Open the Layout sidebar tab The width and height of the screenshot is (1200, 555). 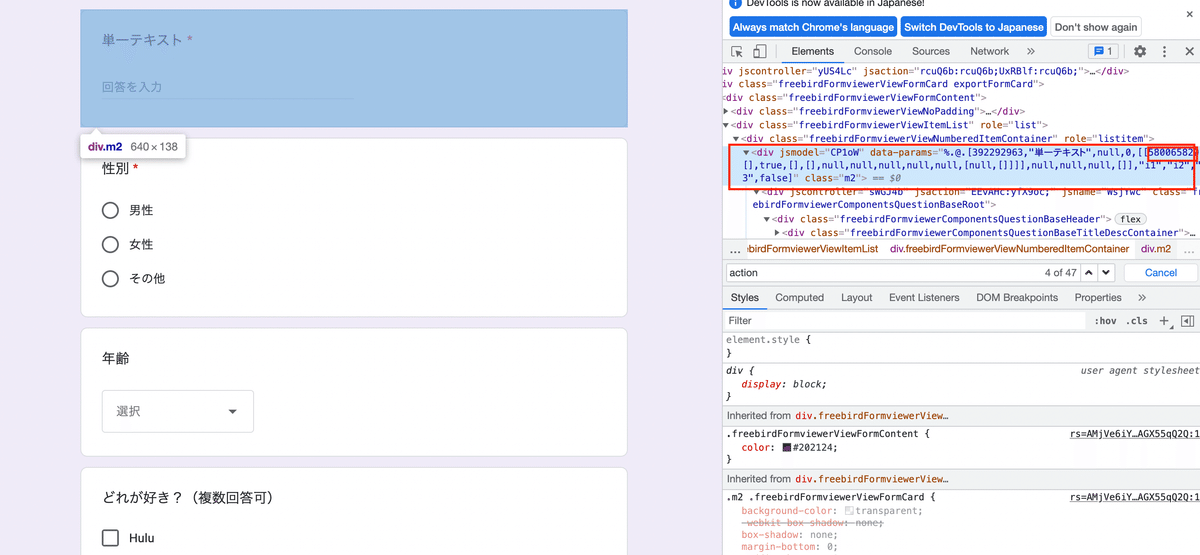pos(856,297)
